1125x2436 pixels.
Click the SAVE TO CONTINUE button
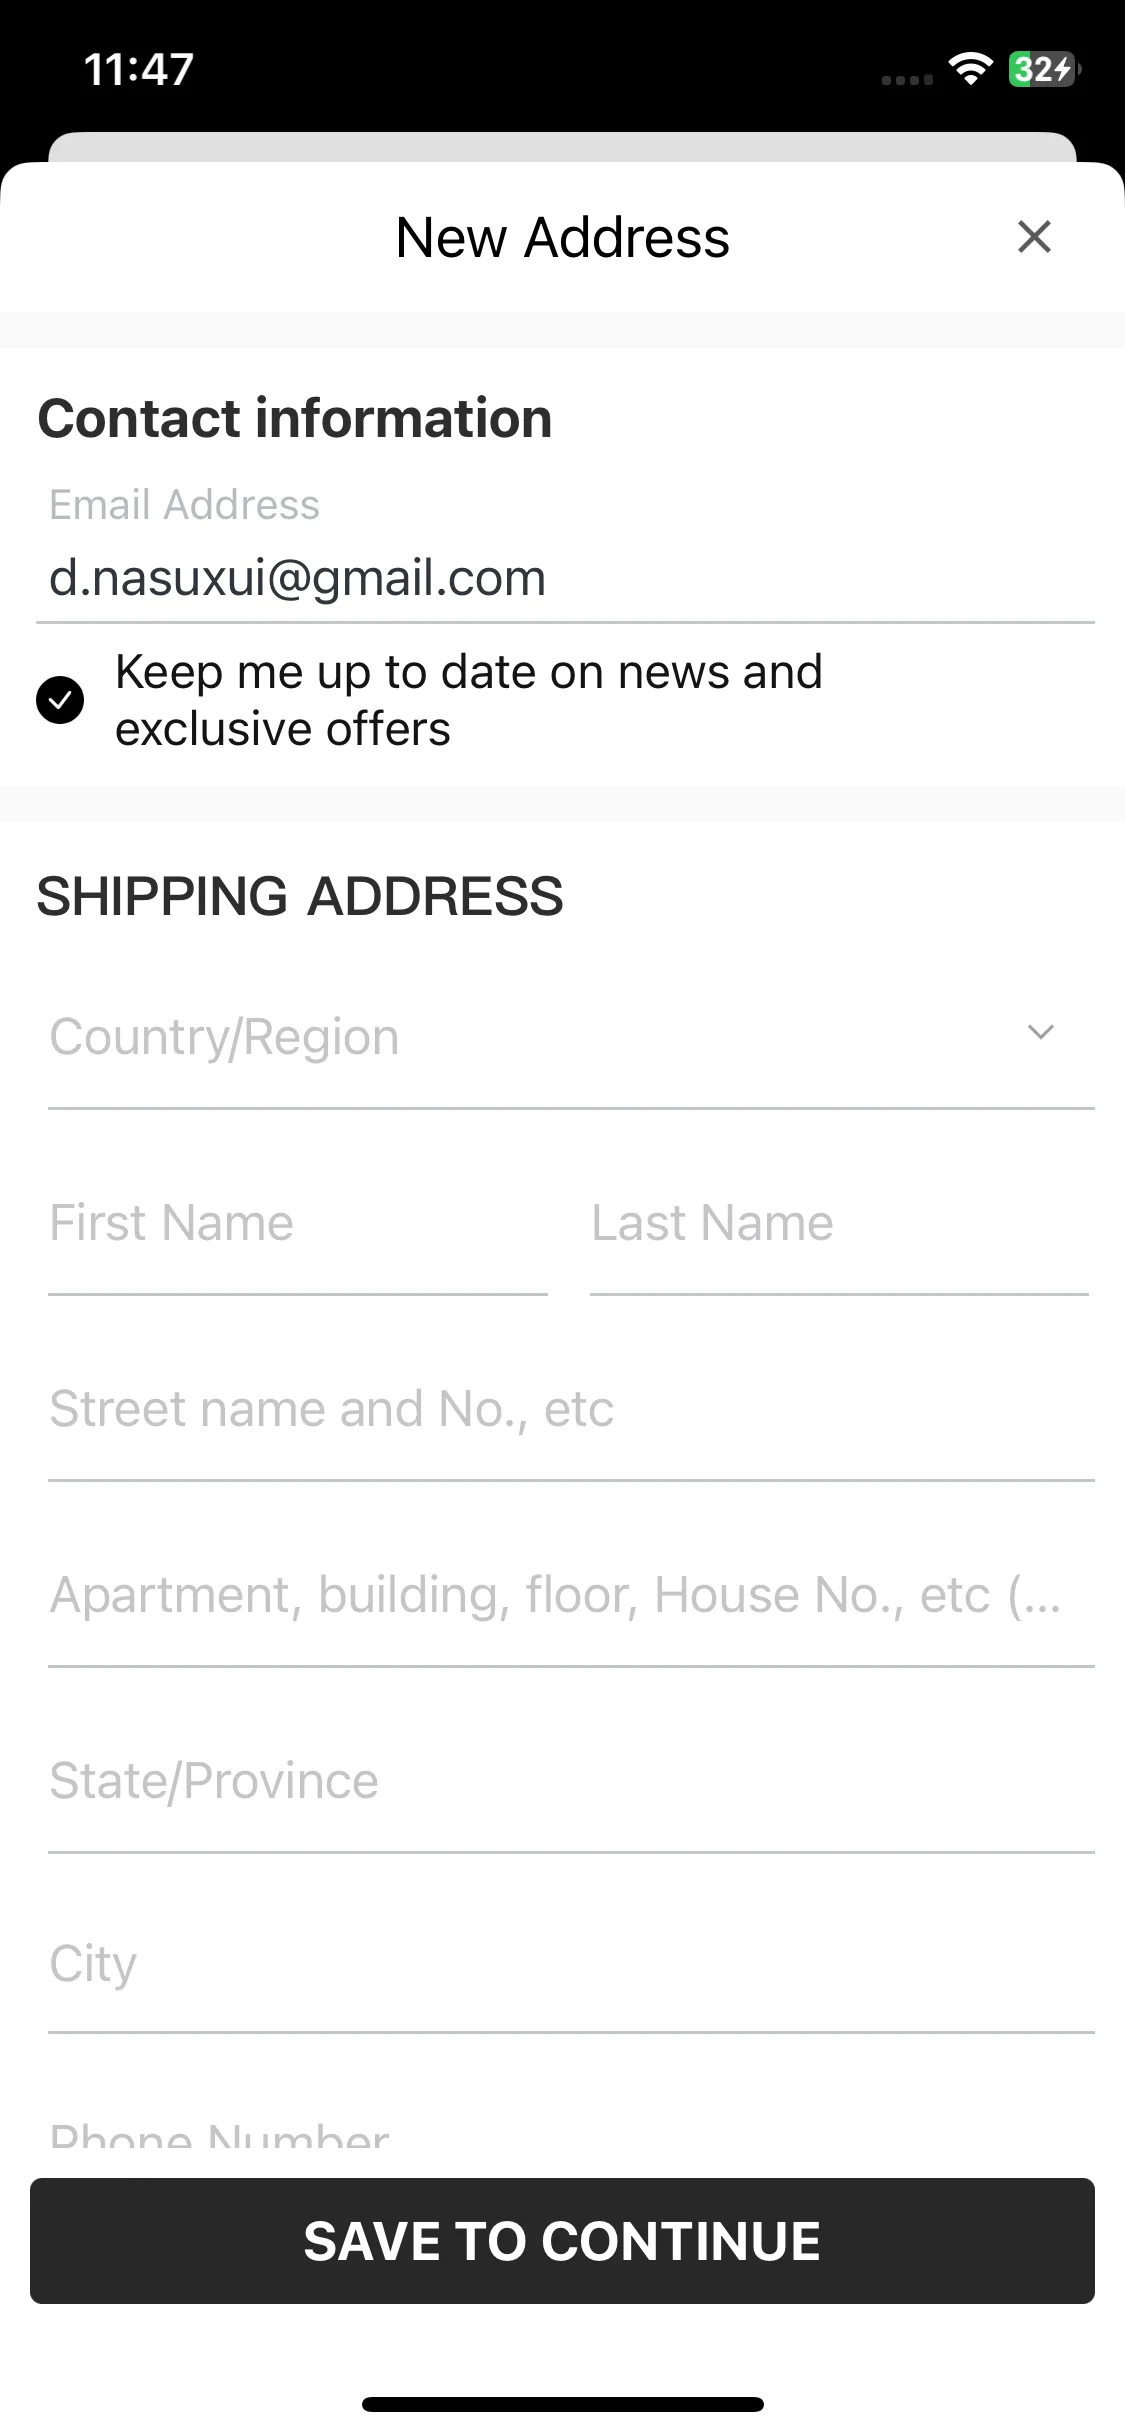tap(562, 2241)
